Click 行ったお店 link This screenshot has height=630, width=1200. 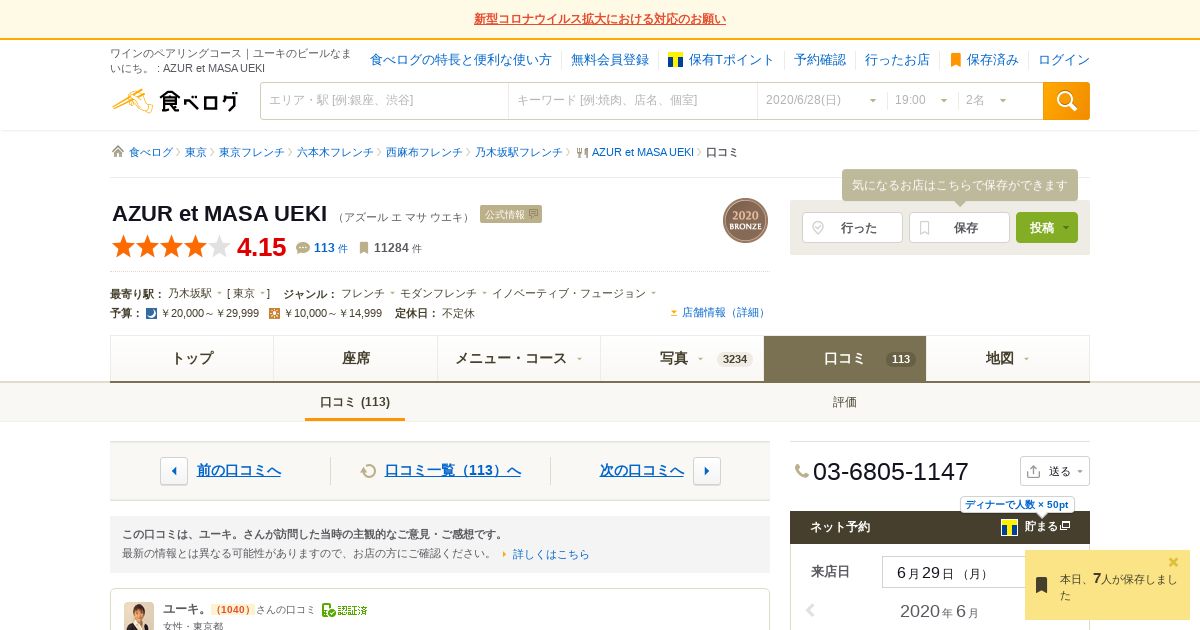[897, 60]
